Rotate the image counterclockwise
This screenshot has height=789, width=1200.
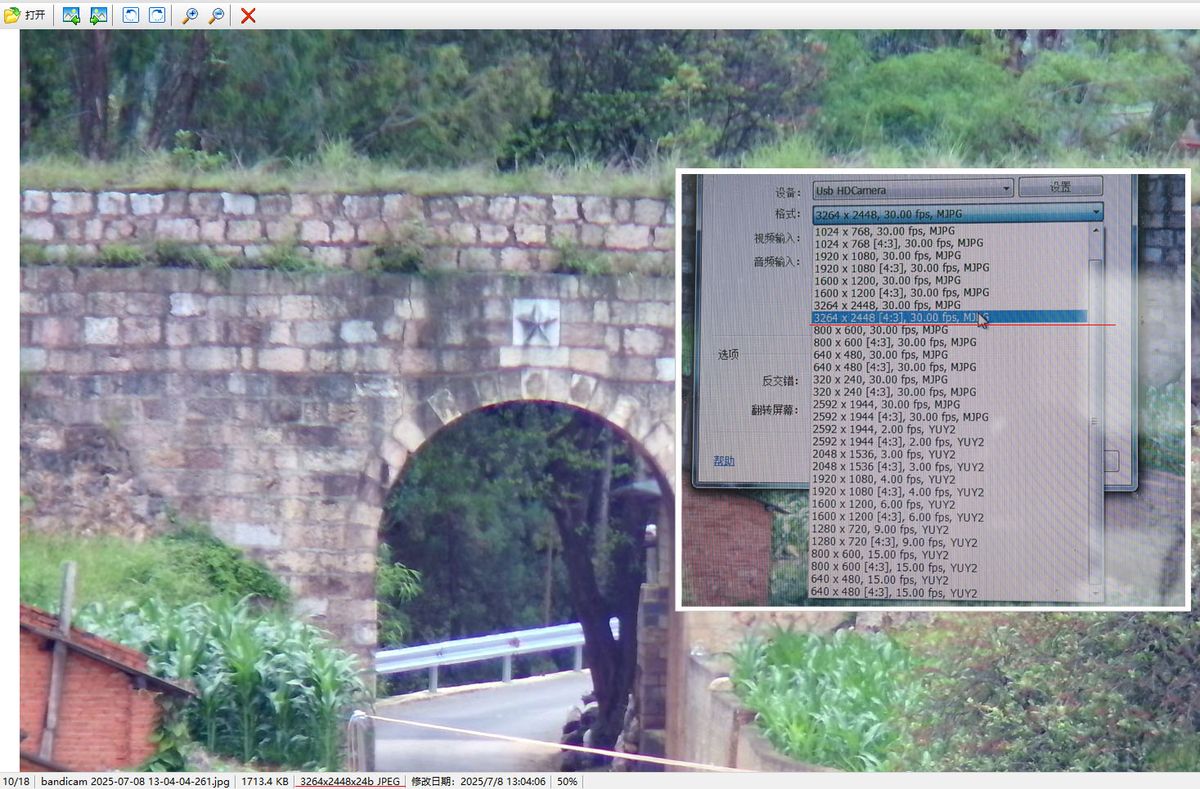pos(131,15)
